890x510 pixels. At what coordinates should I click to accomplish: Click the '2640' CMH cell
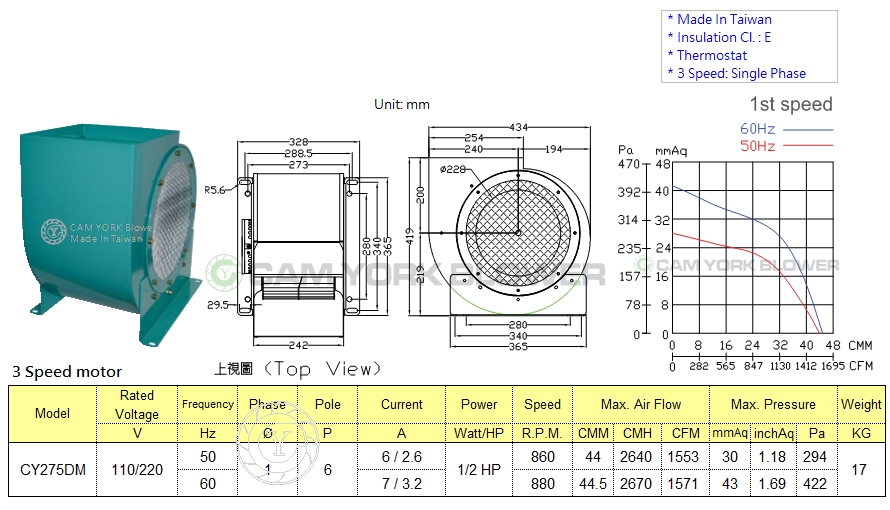click(636, 457)
